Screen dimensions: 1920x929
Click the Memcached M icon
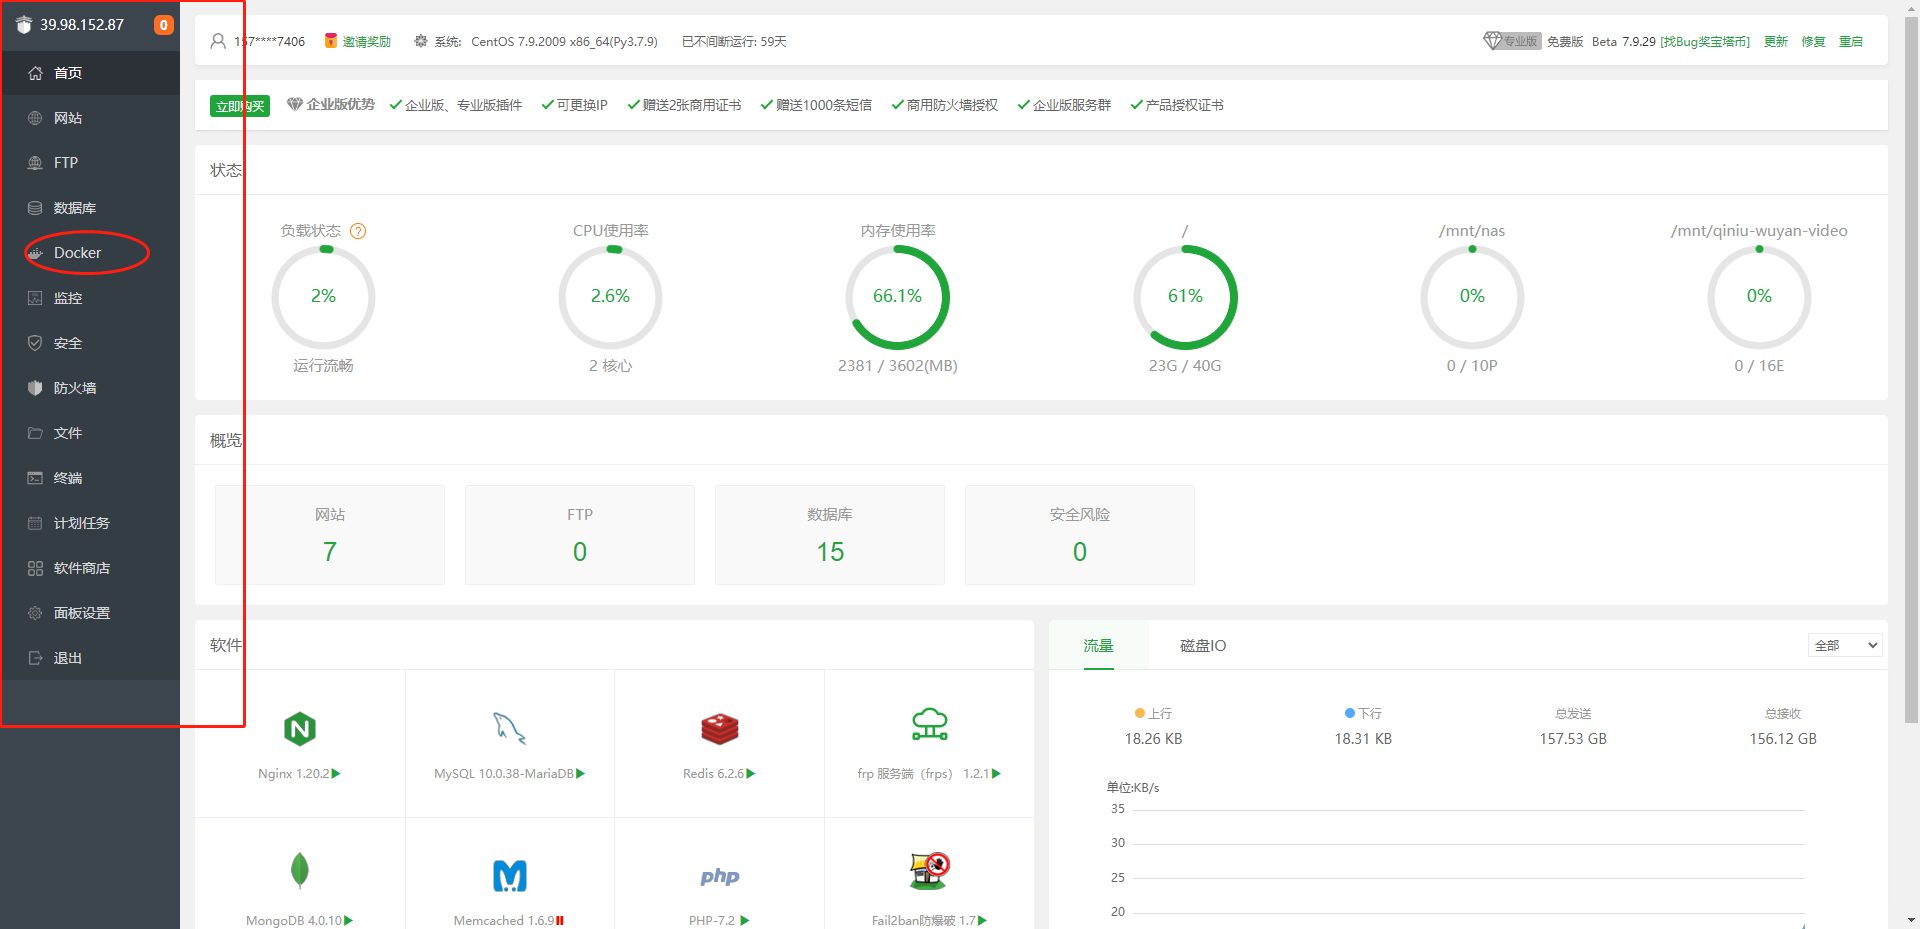[x=510, y=876]
